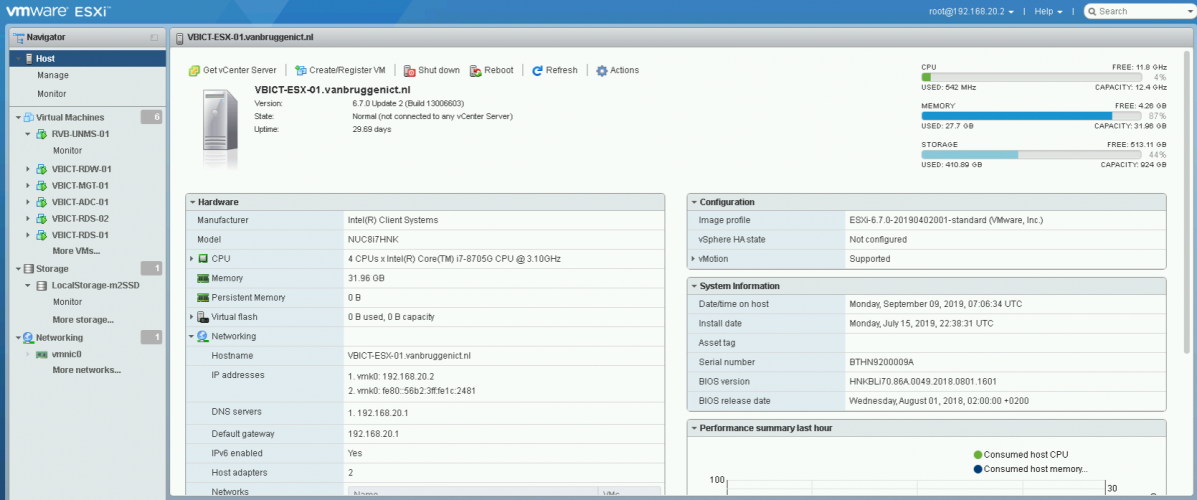Image resolution: width=1197 pixels, height=500 pixels.
Task: Collapse the Virtual Machines tree section
Action: (18, 117)
